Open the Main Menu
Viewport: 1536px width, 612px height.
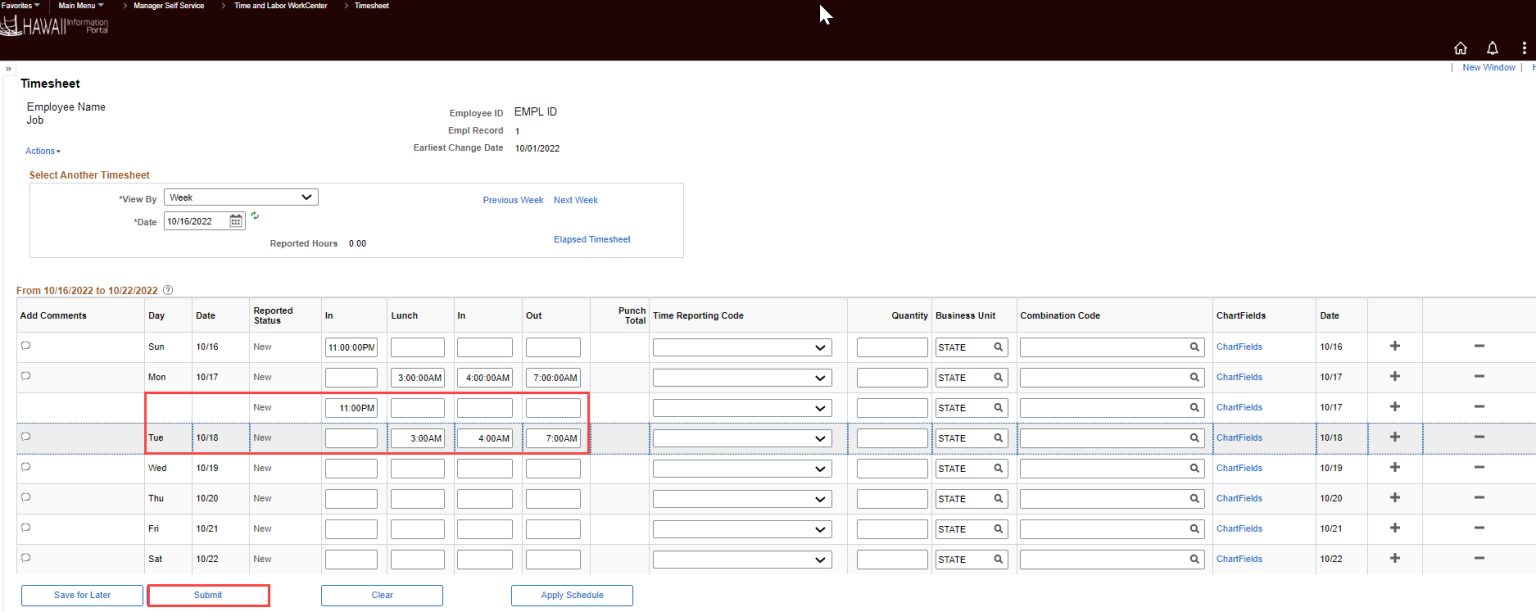(79, 5)
